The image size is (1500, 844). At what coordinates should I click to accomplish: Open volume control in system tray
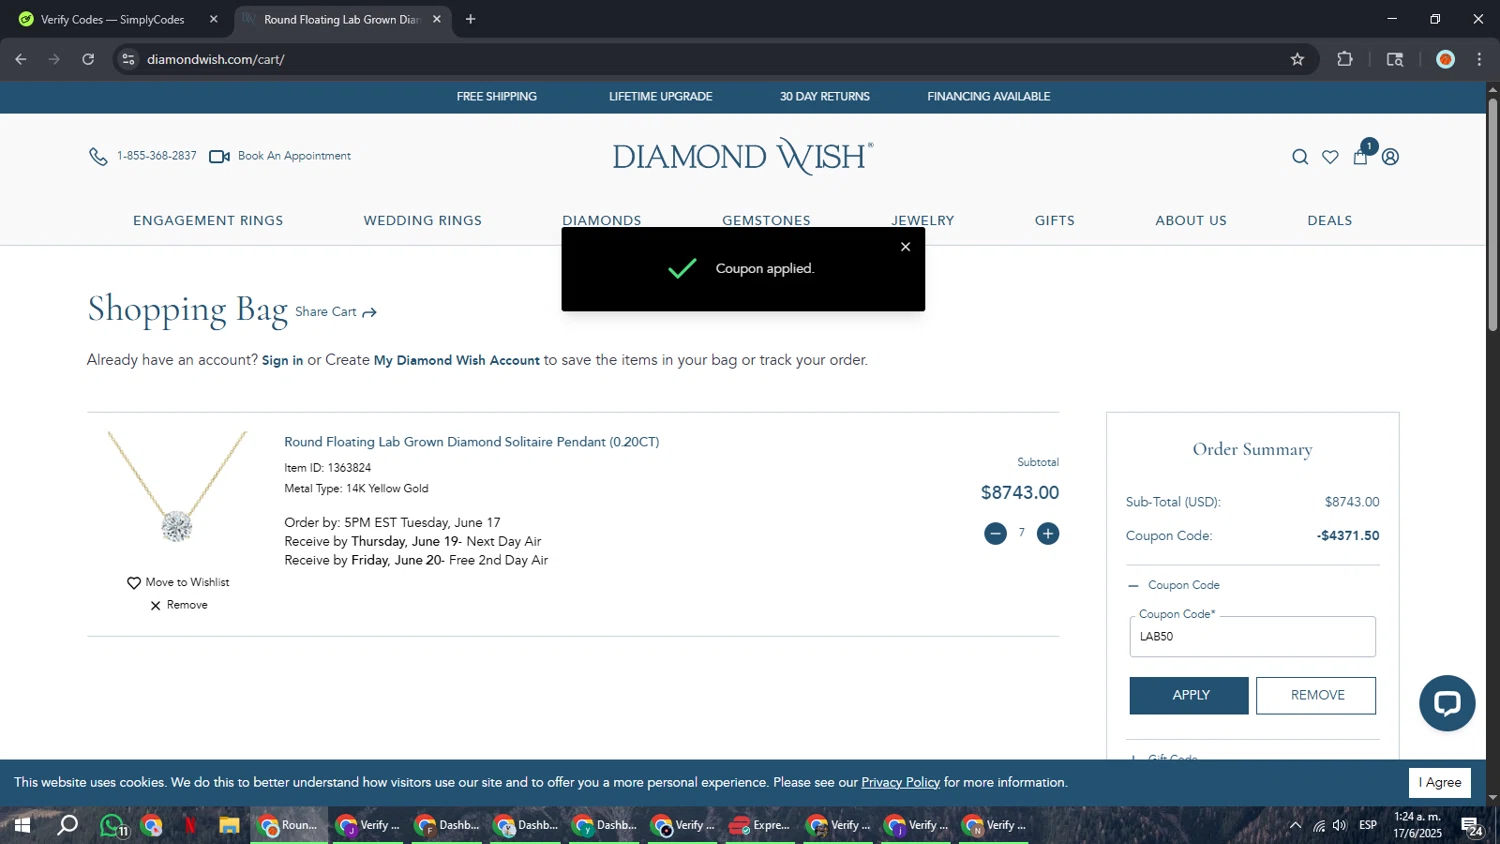point(1340,826)
